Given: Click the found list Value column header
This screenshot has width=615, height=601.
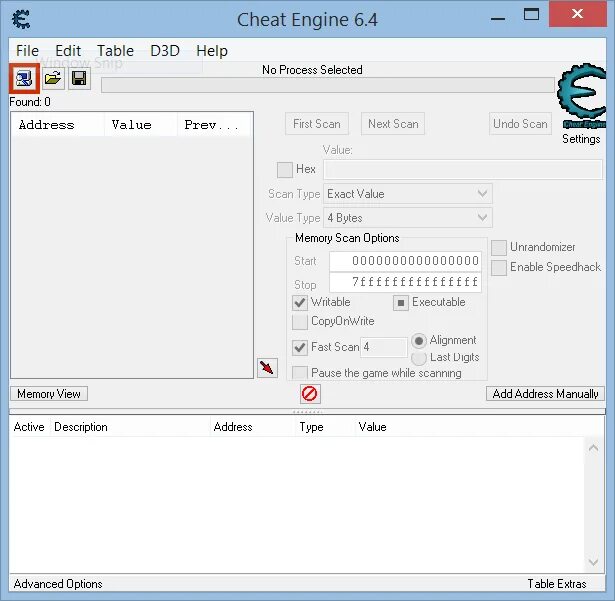Looking at the screenshot, I should (x=141, y=125).
